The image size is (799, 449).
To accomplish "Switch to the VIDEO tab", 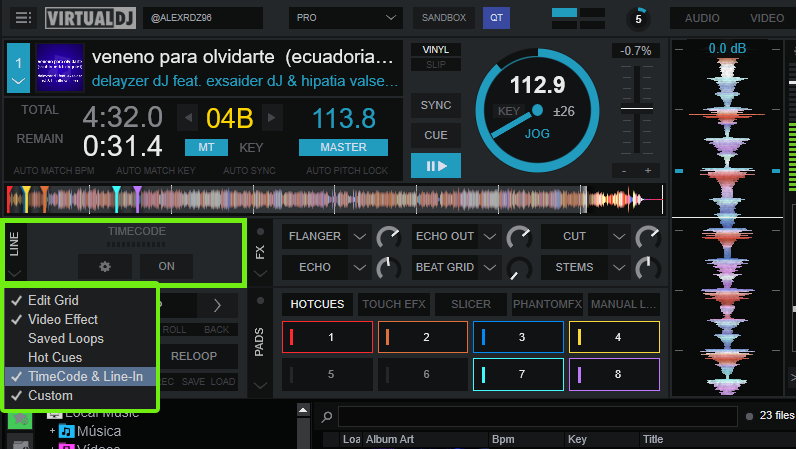I will [766, 18].
